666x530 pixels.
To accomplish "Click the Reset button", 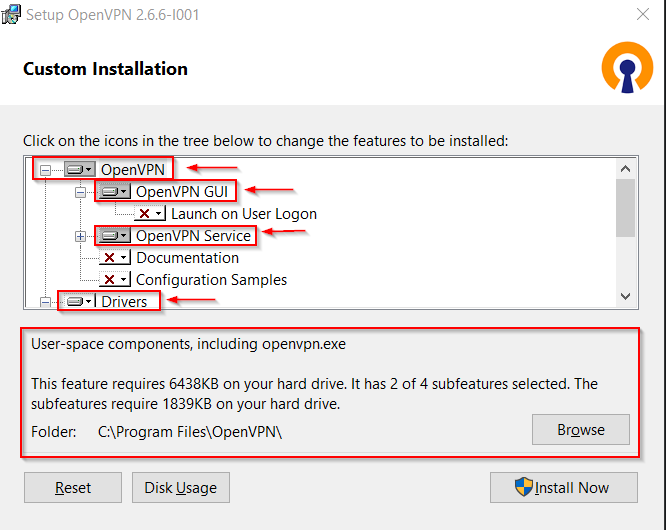I will [x=73, y=488].
